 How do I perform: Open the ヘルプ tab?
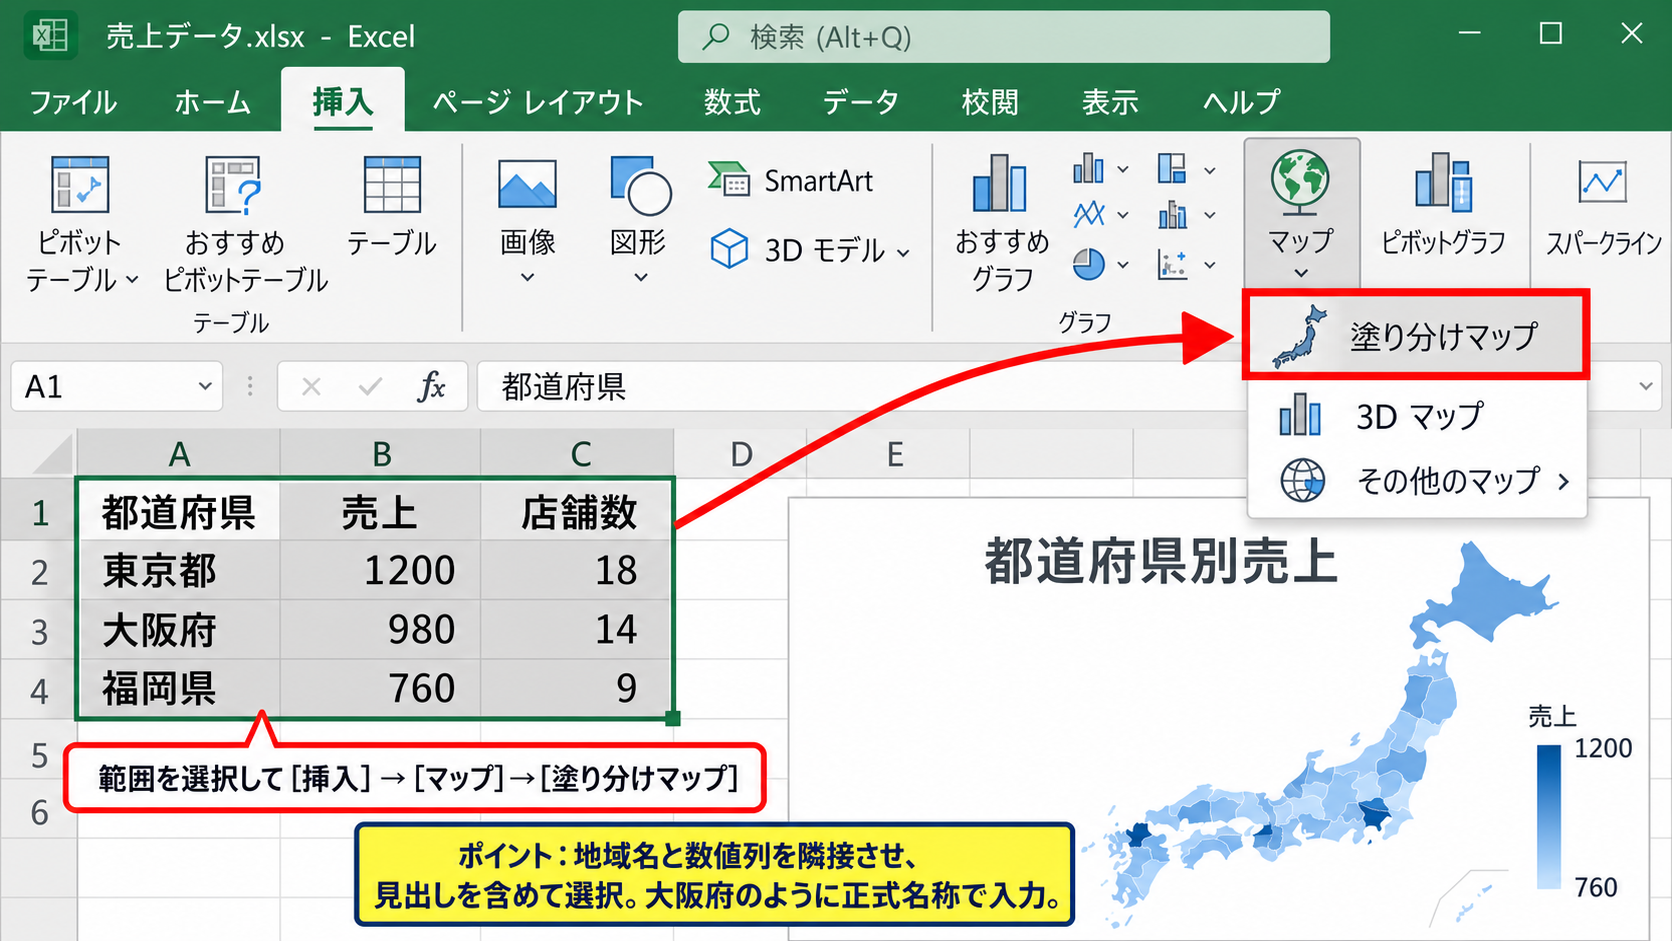point(1240,102)
